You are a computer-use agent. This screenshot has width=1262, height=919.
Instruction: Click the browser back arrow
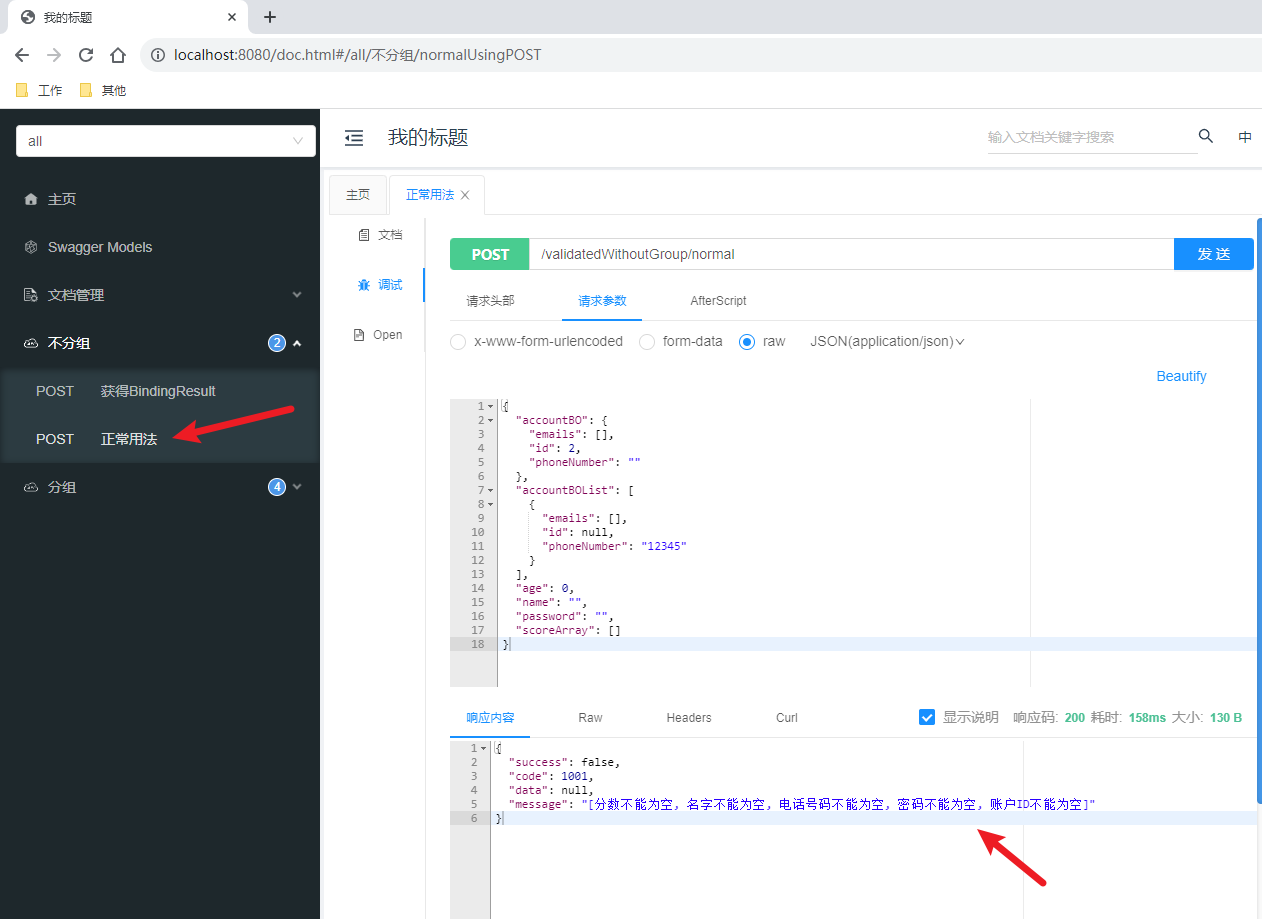[x=22, y=55]
